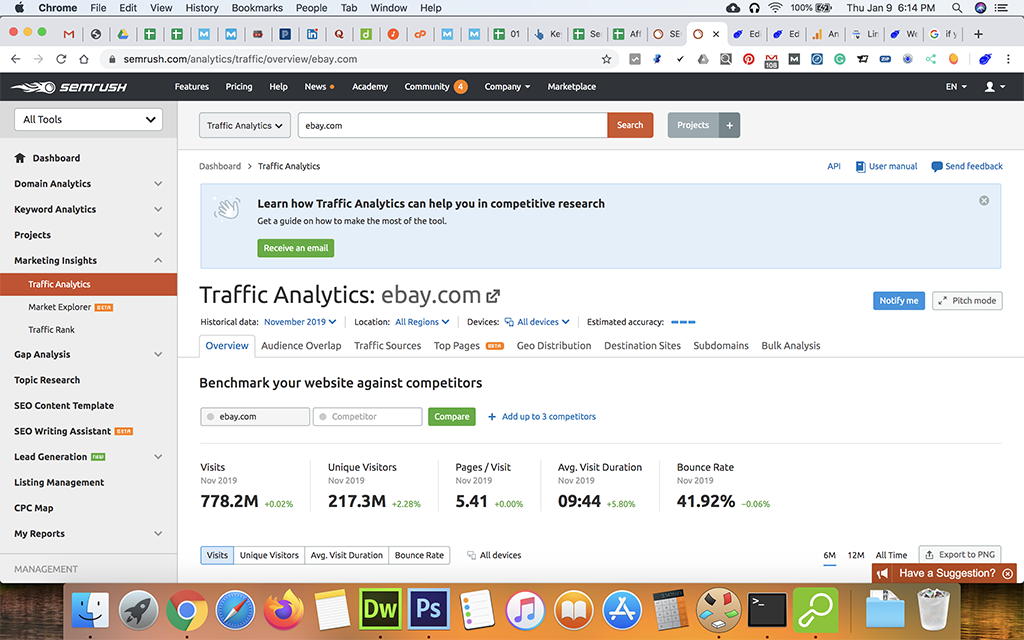1024x640 pixels.
Task: Click the ebay.com domain search field
Action: pyautogui.click(x=453, y=125)
